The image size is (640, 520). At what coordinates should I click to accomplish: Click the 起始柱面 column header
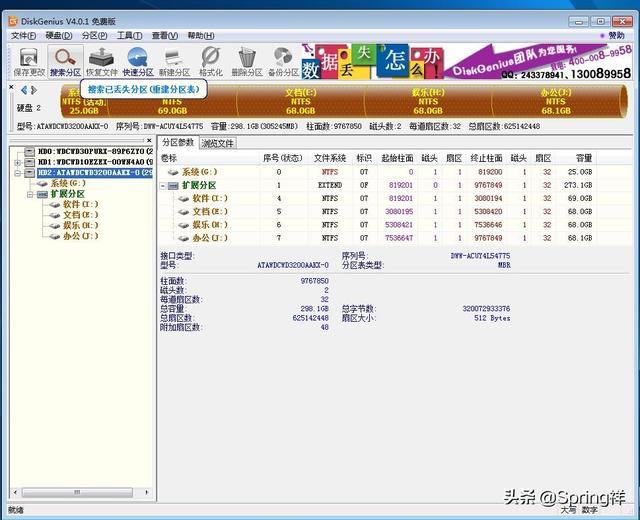[x=397, y=158]
